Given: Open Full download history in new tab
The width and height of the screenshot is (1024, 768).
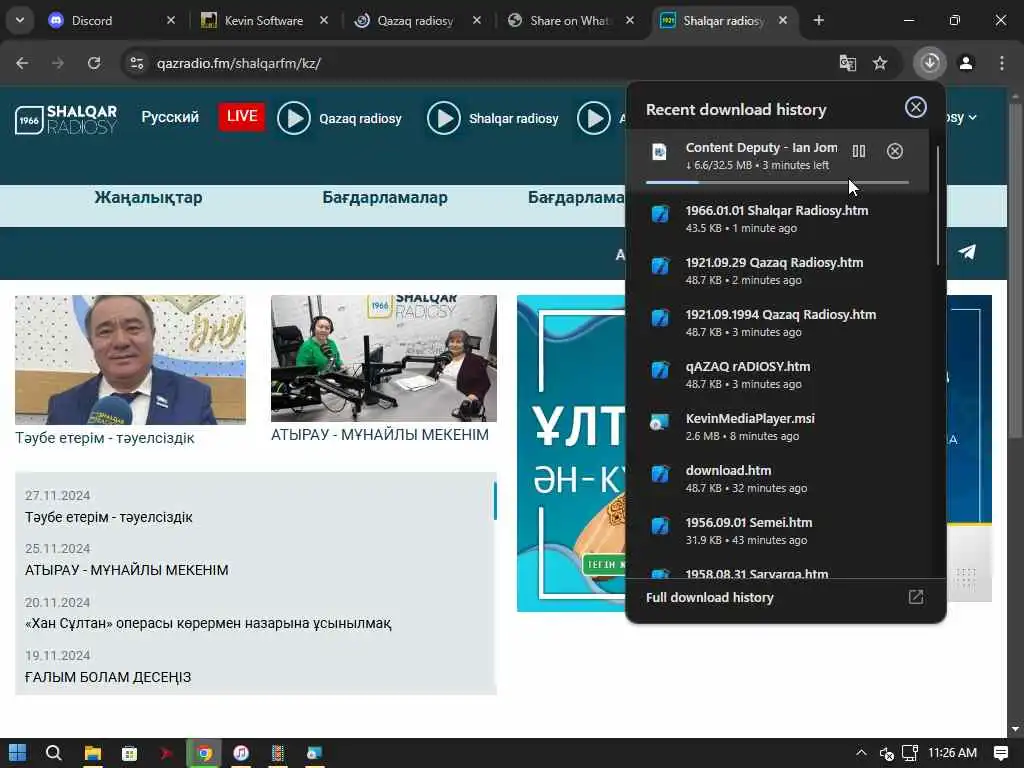Looking at the screenshot, I should coord(916,597).
